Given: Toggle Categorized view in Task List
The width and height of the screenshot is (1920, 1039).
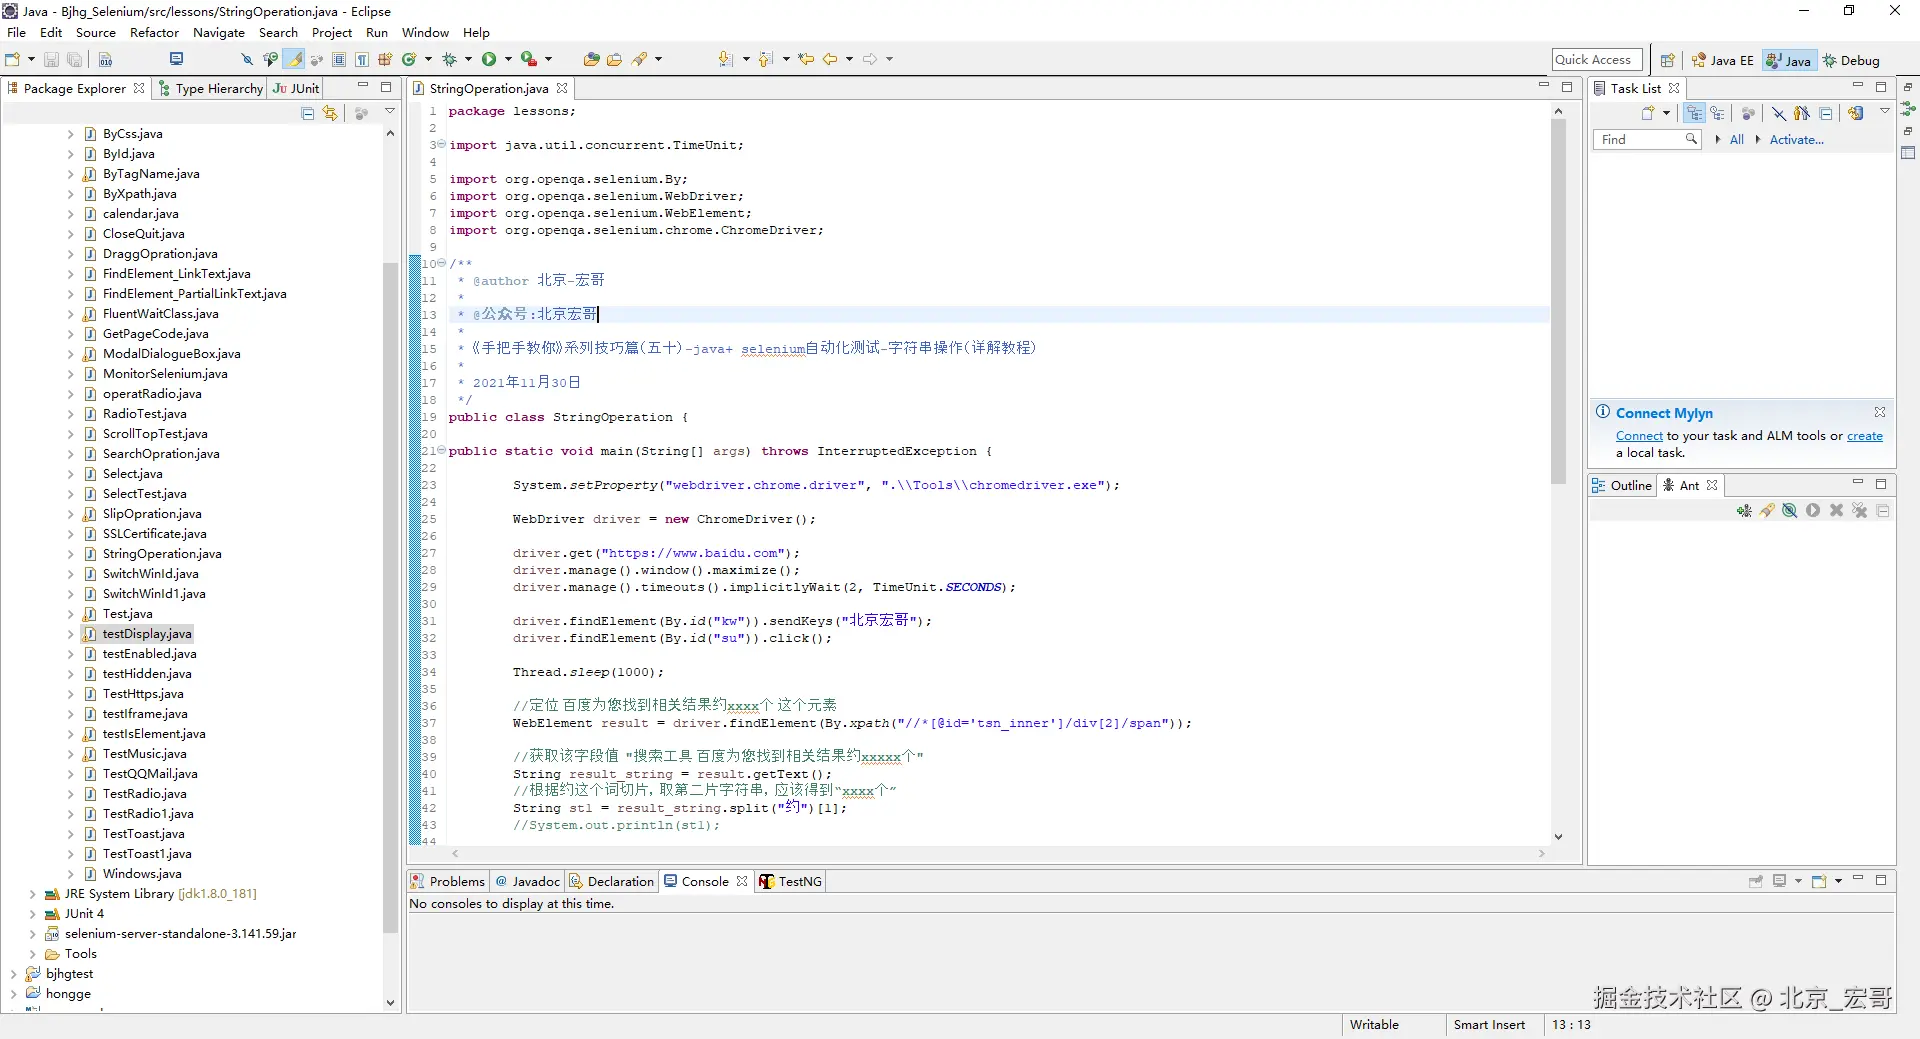Looking at the screenshot, I should click(1694, 114).
